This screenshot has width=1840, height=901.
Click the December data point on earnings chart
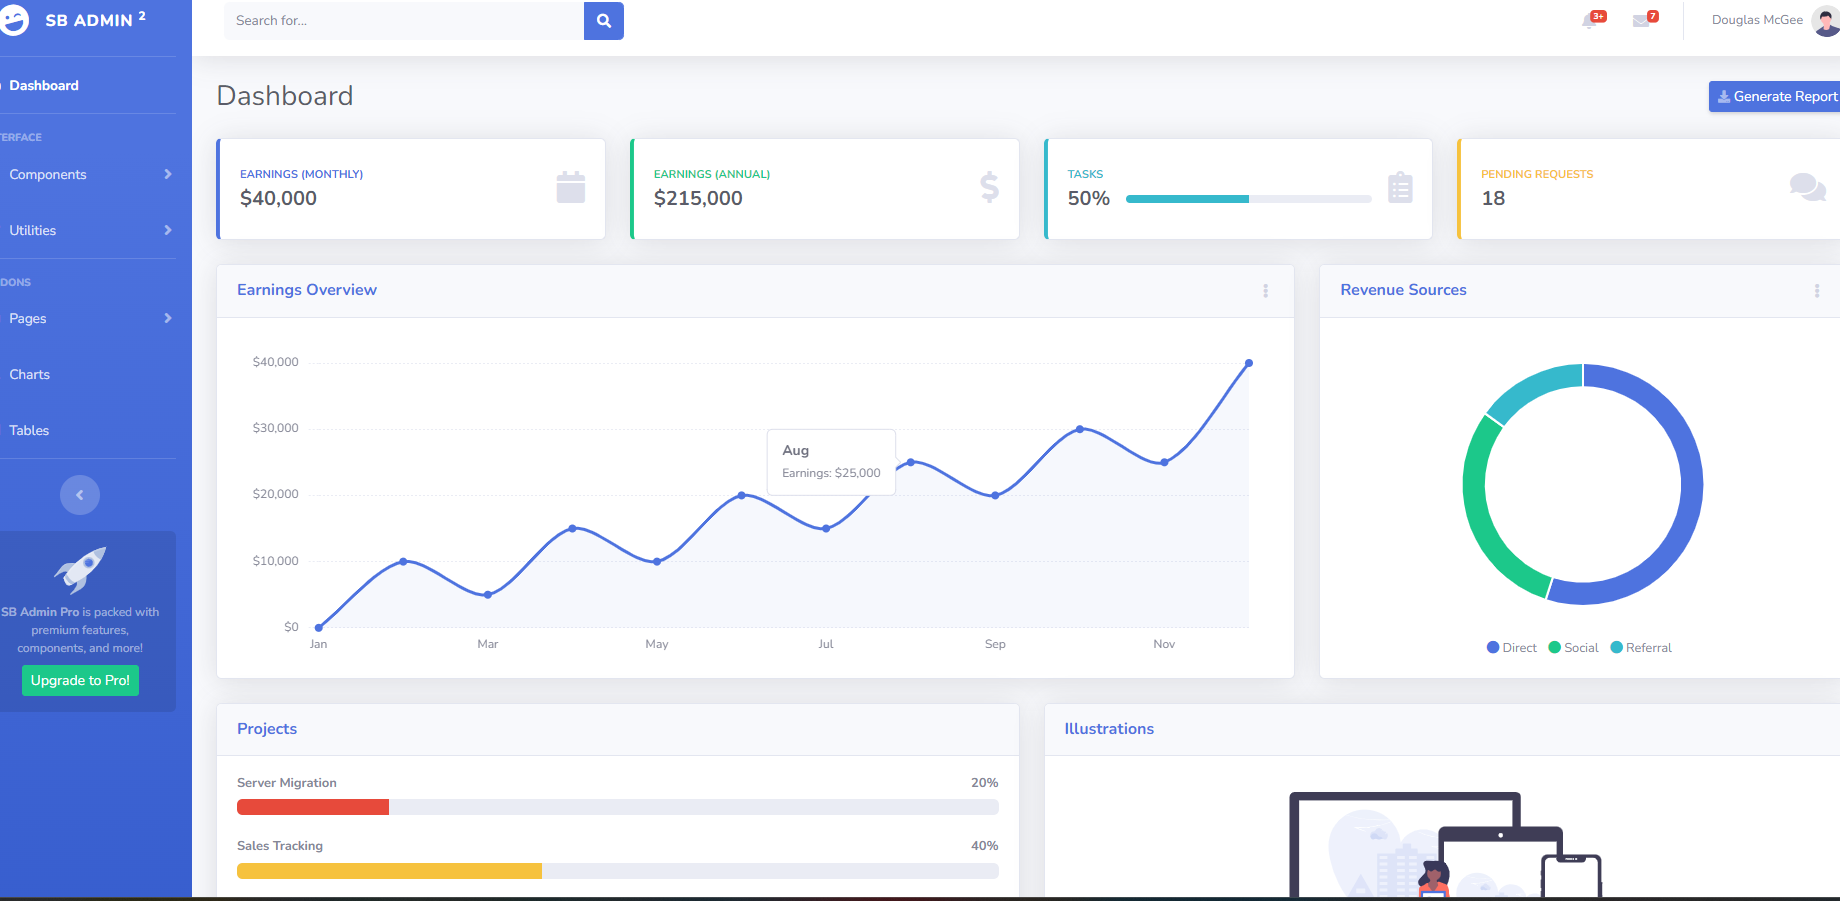1249,363
